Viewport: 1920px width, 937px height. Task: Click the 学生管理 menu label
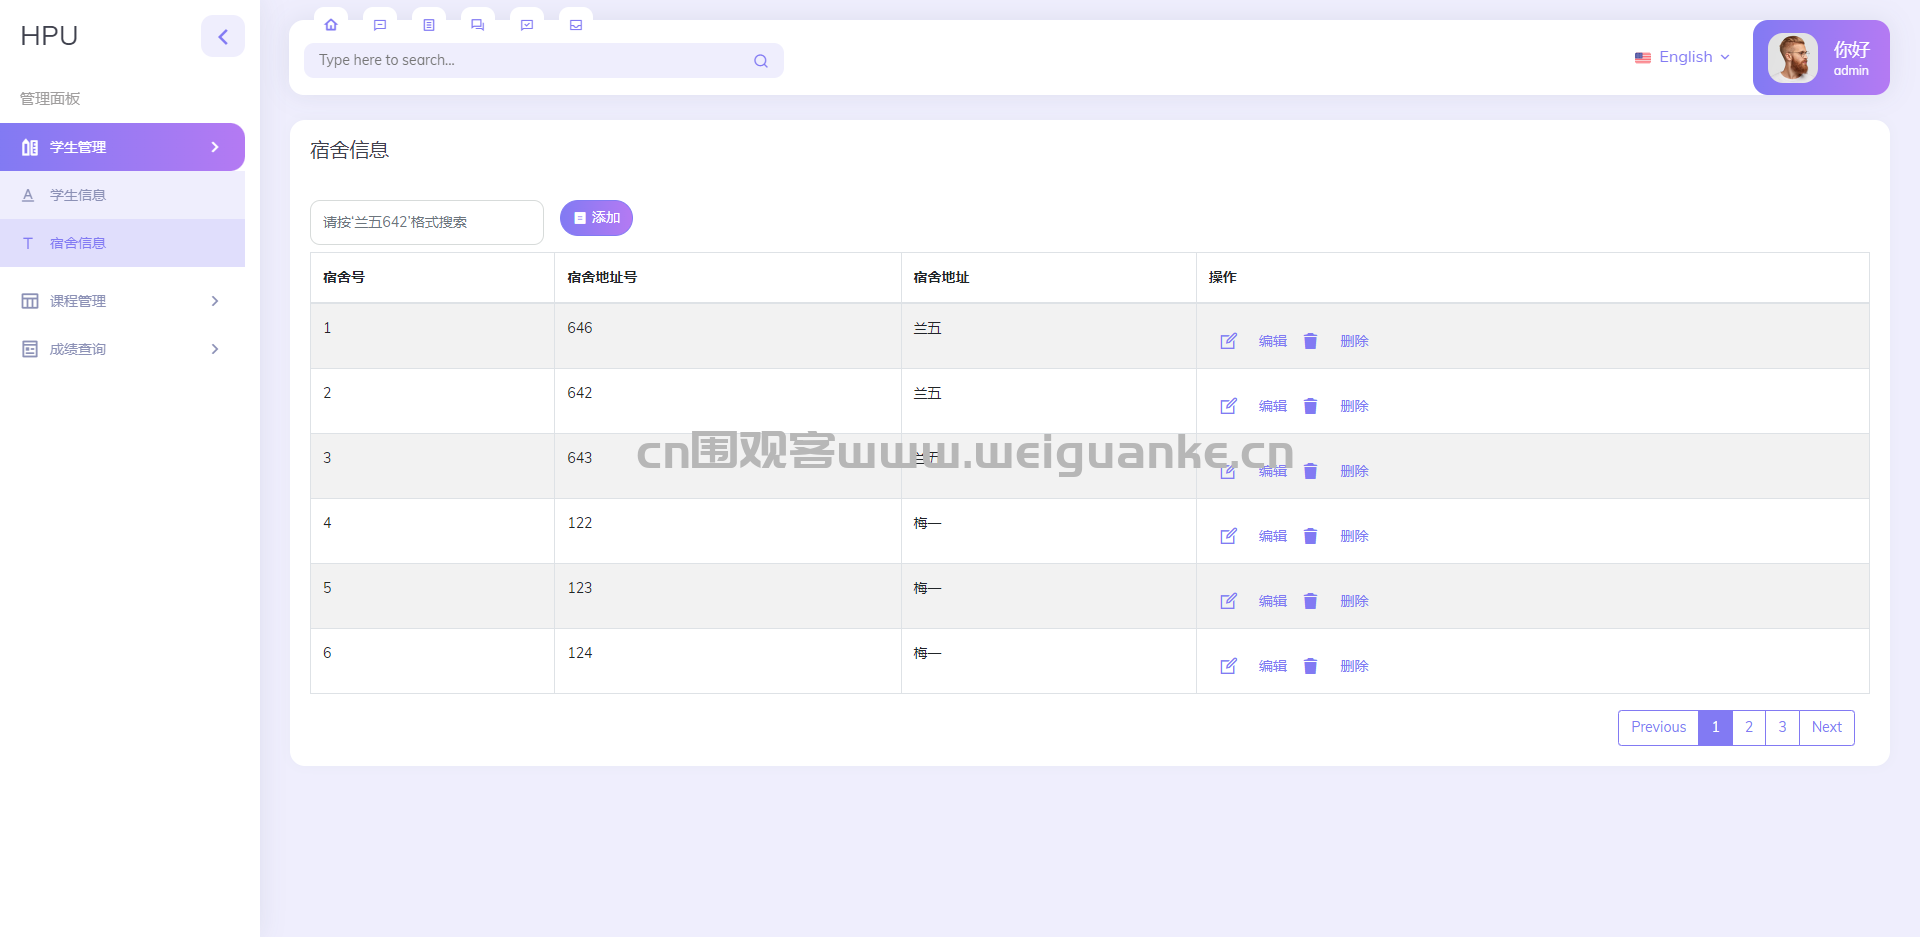point(78,147)
